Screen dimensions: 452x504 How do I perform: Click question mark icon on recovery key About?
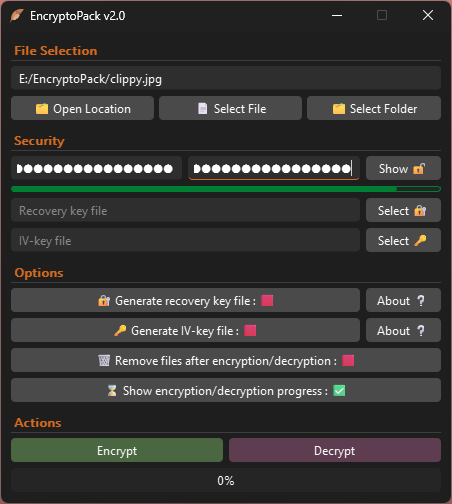point(421,301)
